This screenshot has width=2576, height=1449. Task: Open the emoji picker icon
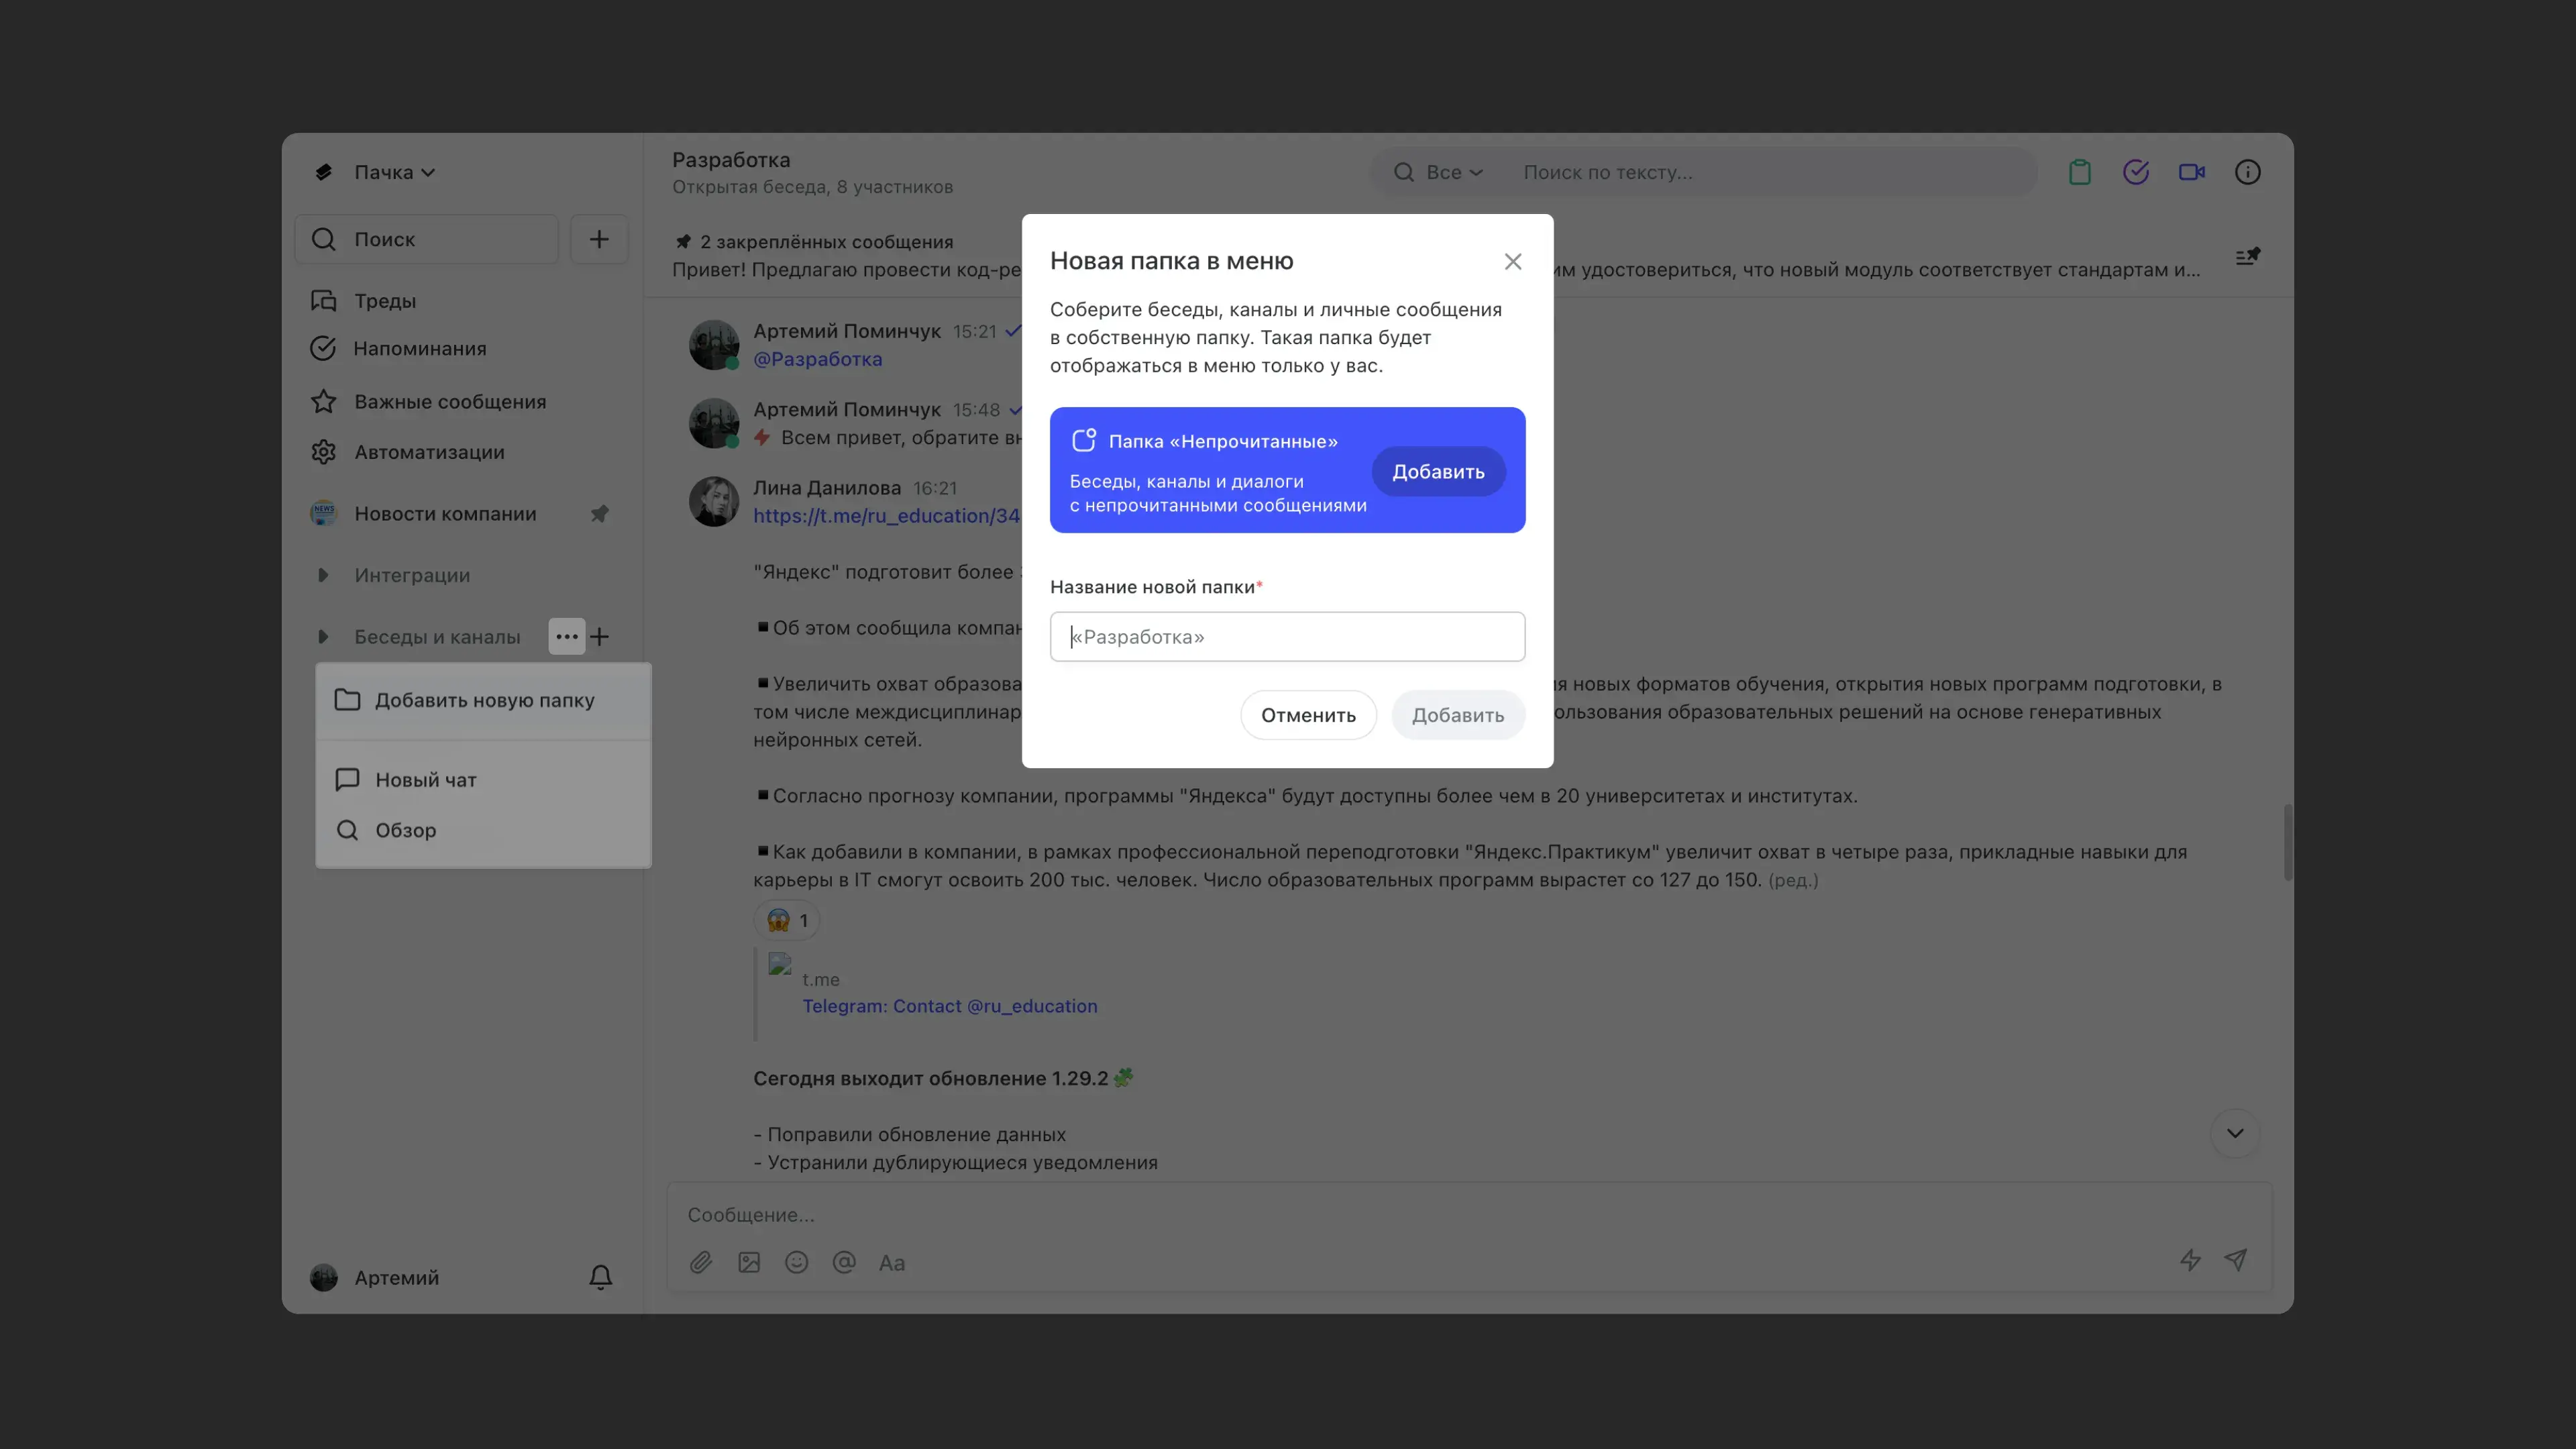pyautogui.click(x=796, y=1262)
